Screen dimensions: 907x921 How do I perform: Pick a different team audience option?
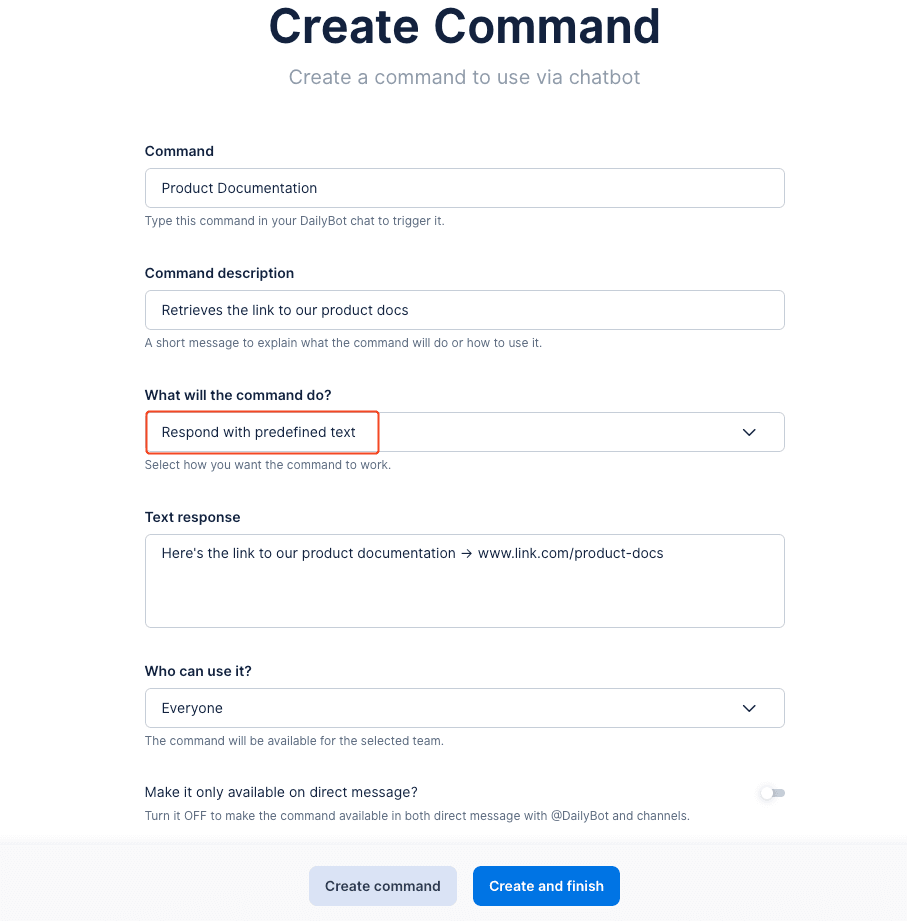[464, 708]
